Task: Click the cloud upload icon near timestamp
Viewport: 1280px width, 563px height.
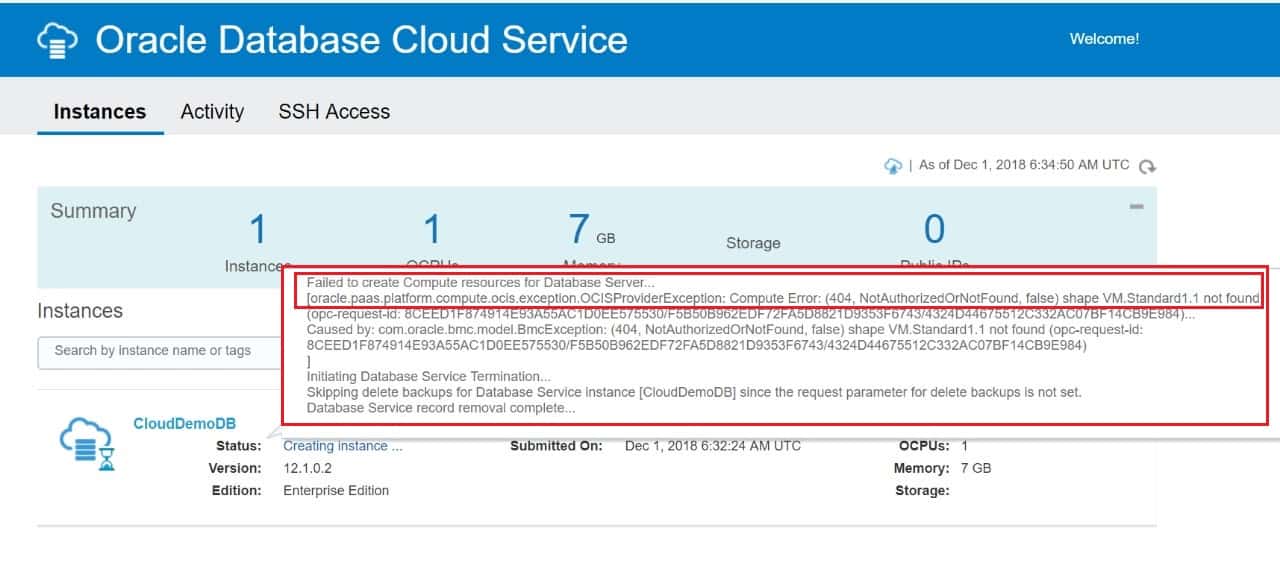Action: click(893, 166)
